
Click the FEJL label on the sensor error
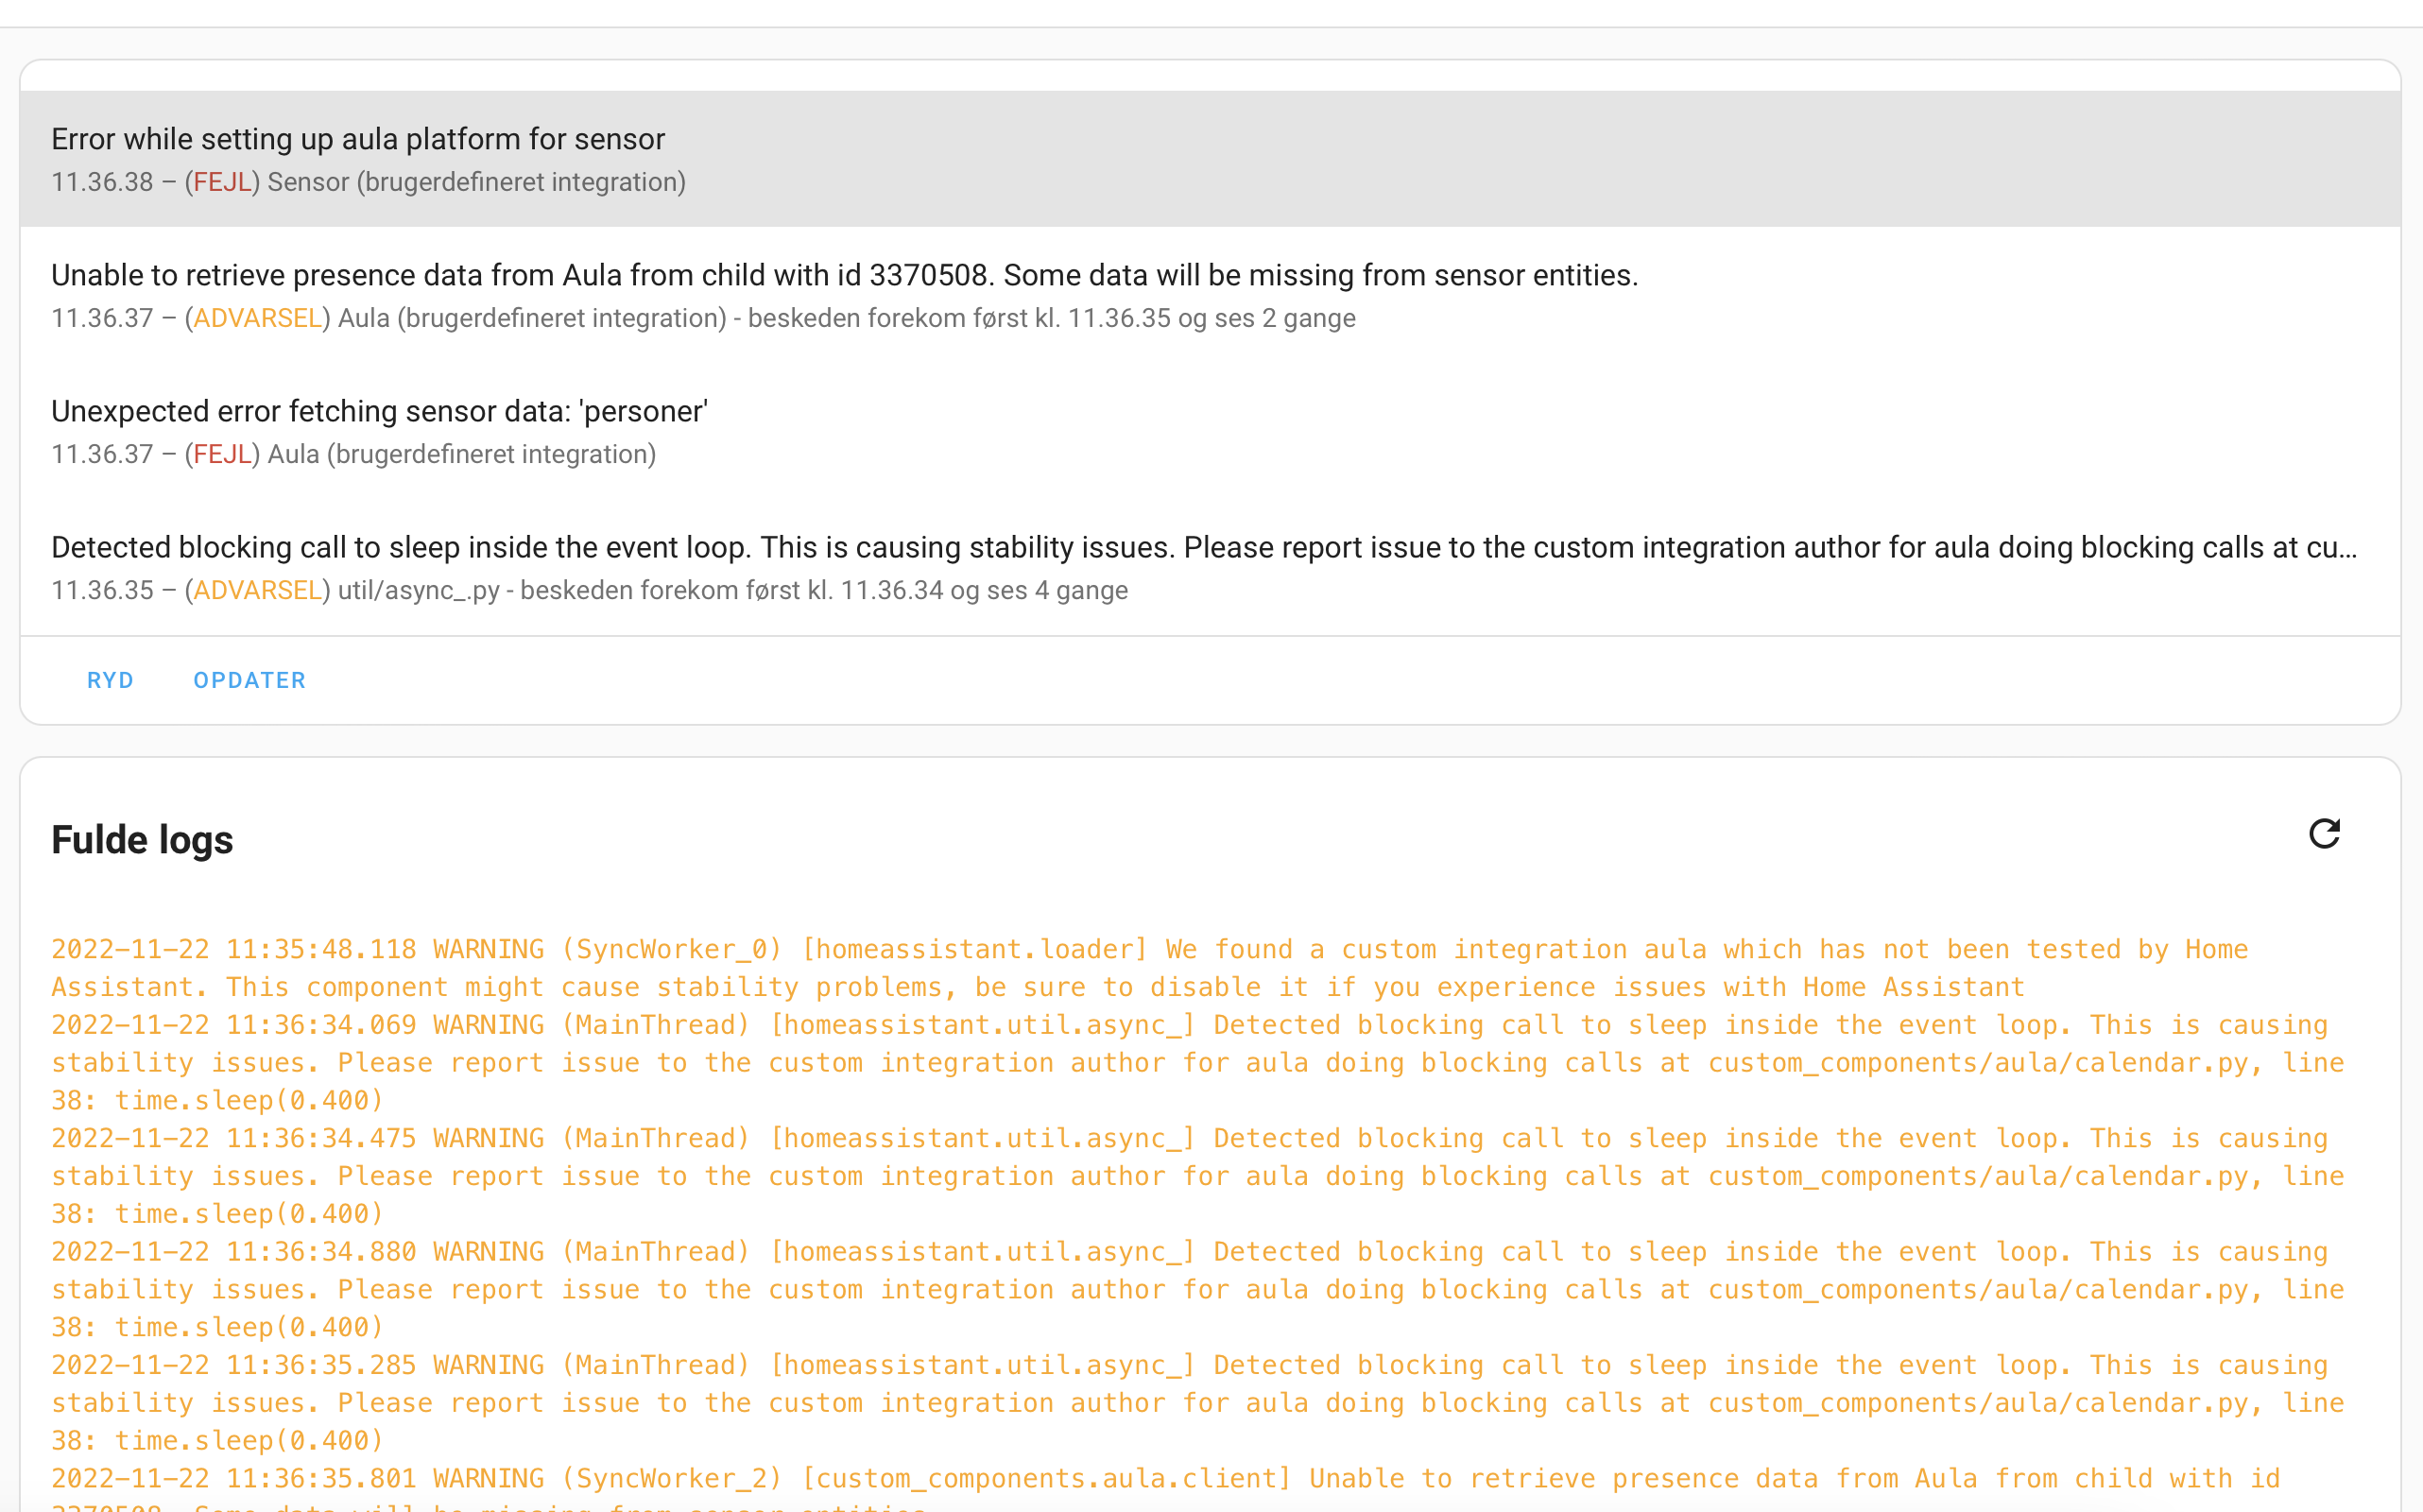[x=222, y=182]
